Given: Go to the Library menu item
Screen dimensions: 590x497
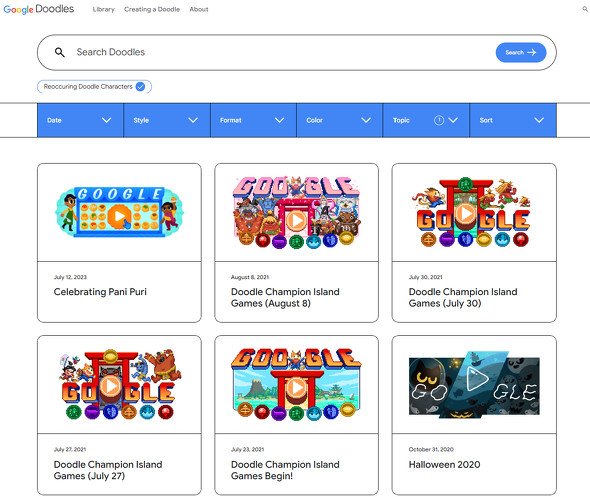Looking at the screenshot, I should pos(103,9).
